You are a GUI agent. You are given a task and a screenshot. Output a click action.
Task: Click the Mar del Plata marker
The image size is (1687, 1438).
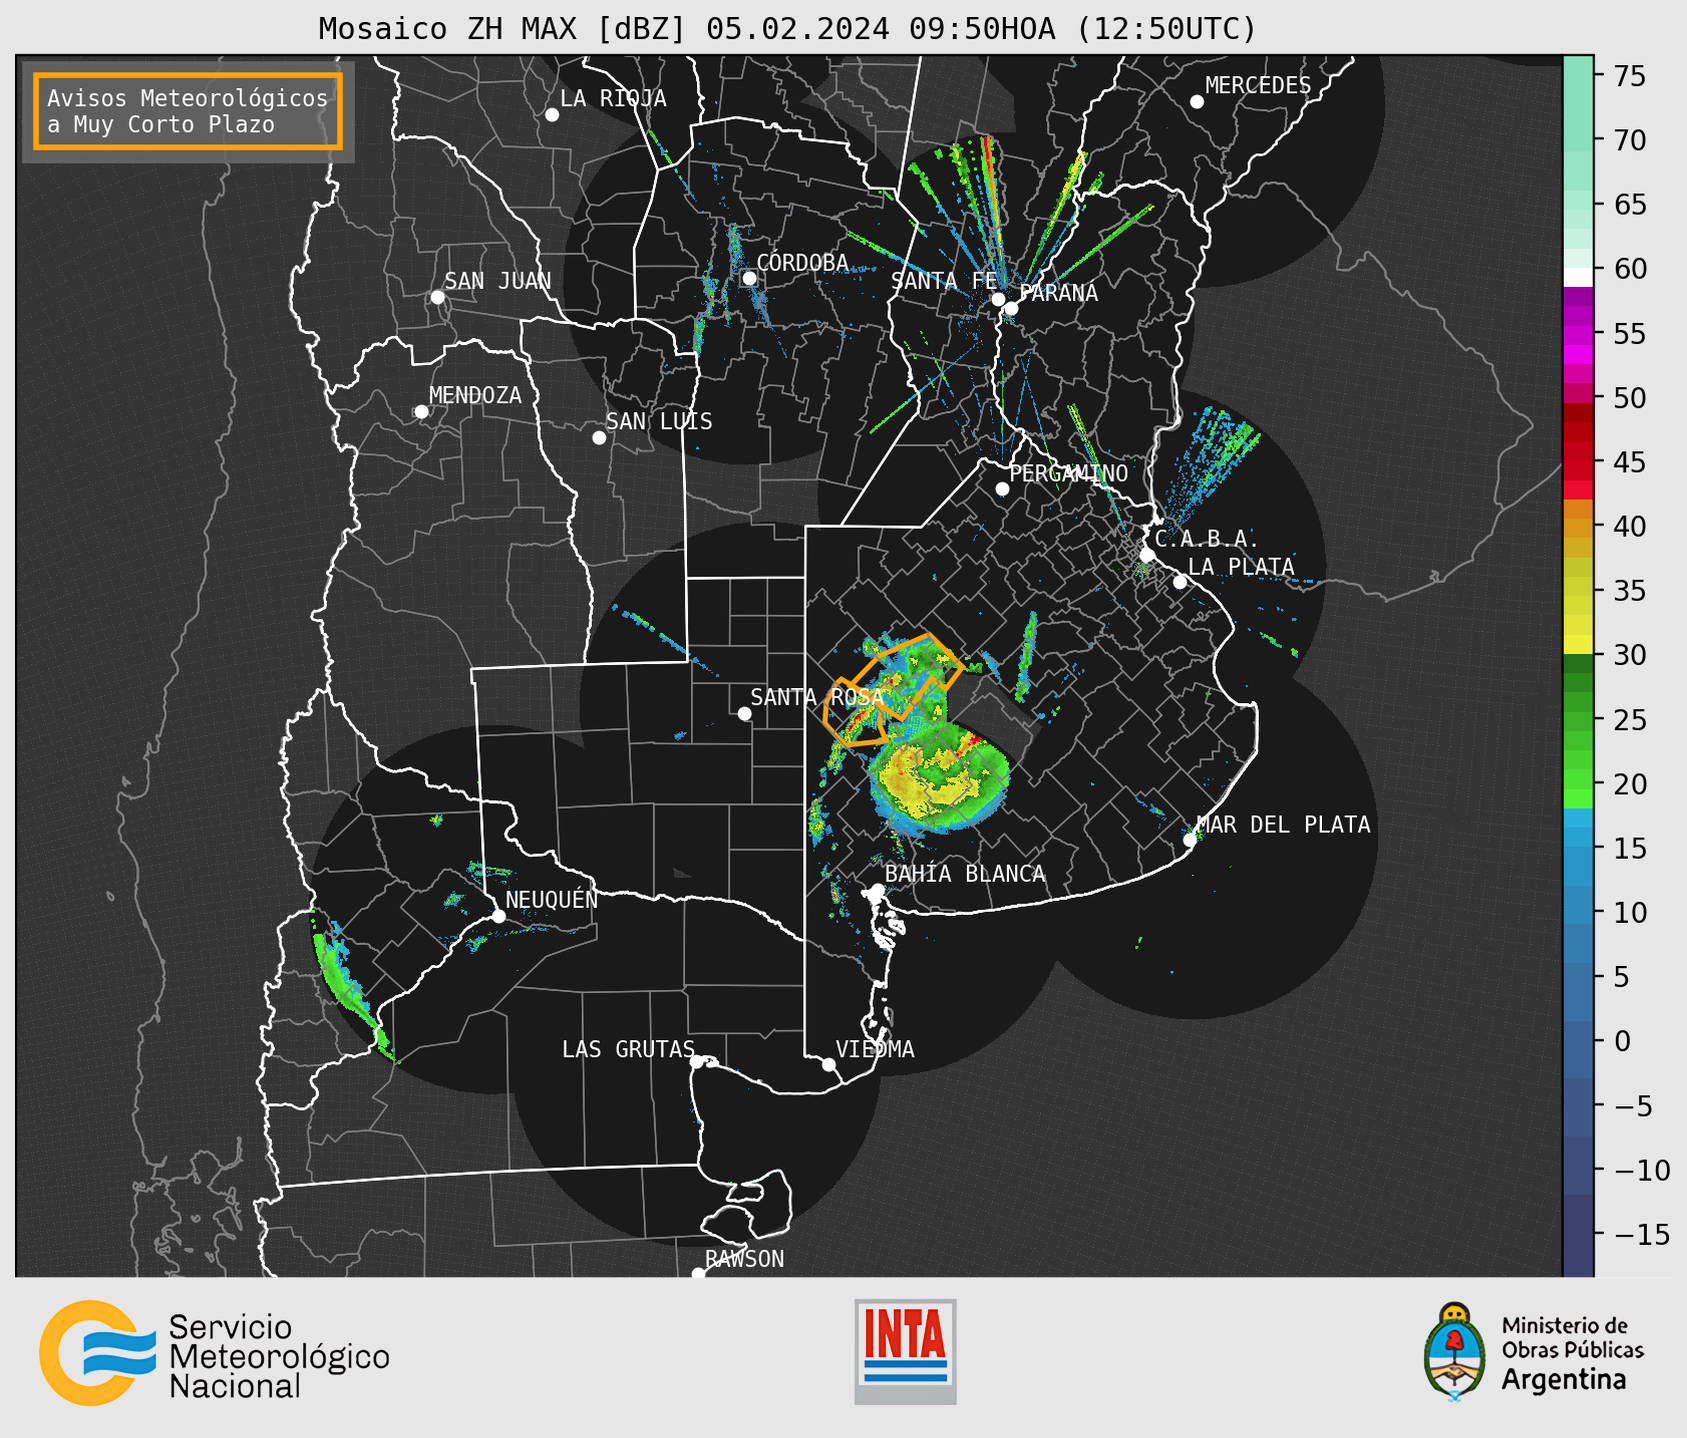point(1190,840)
